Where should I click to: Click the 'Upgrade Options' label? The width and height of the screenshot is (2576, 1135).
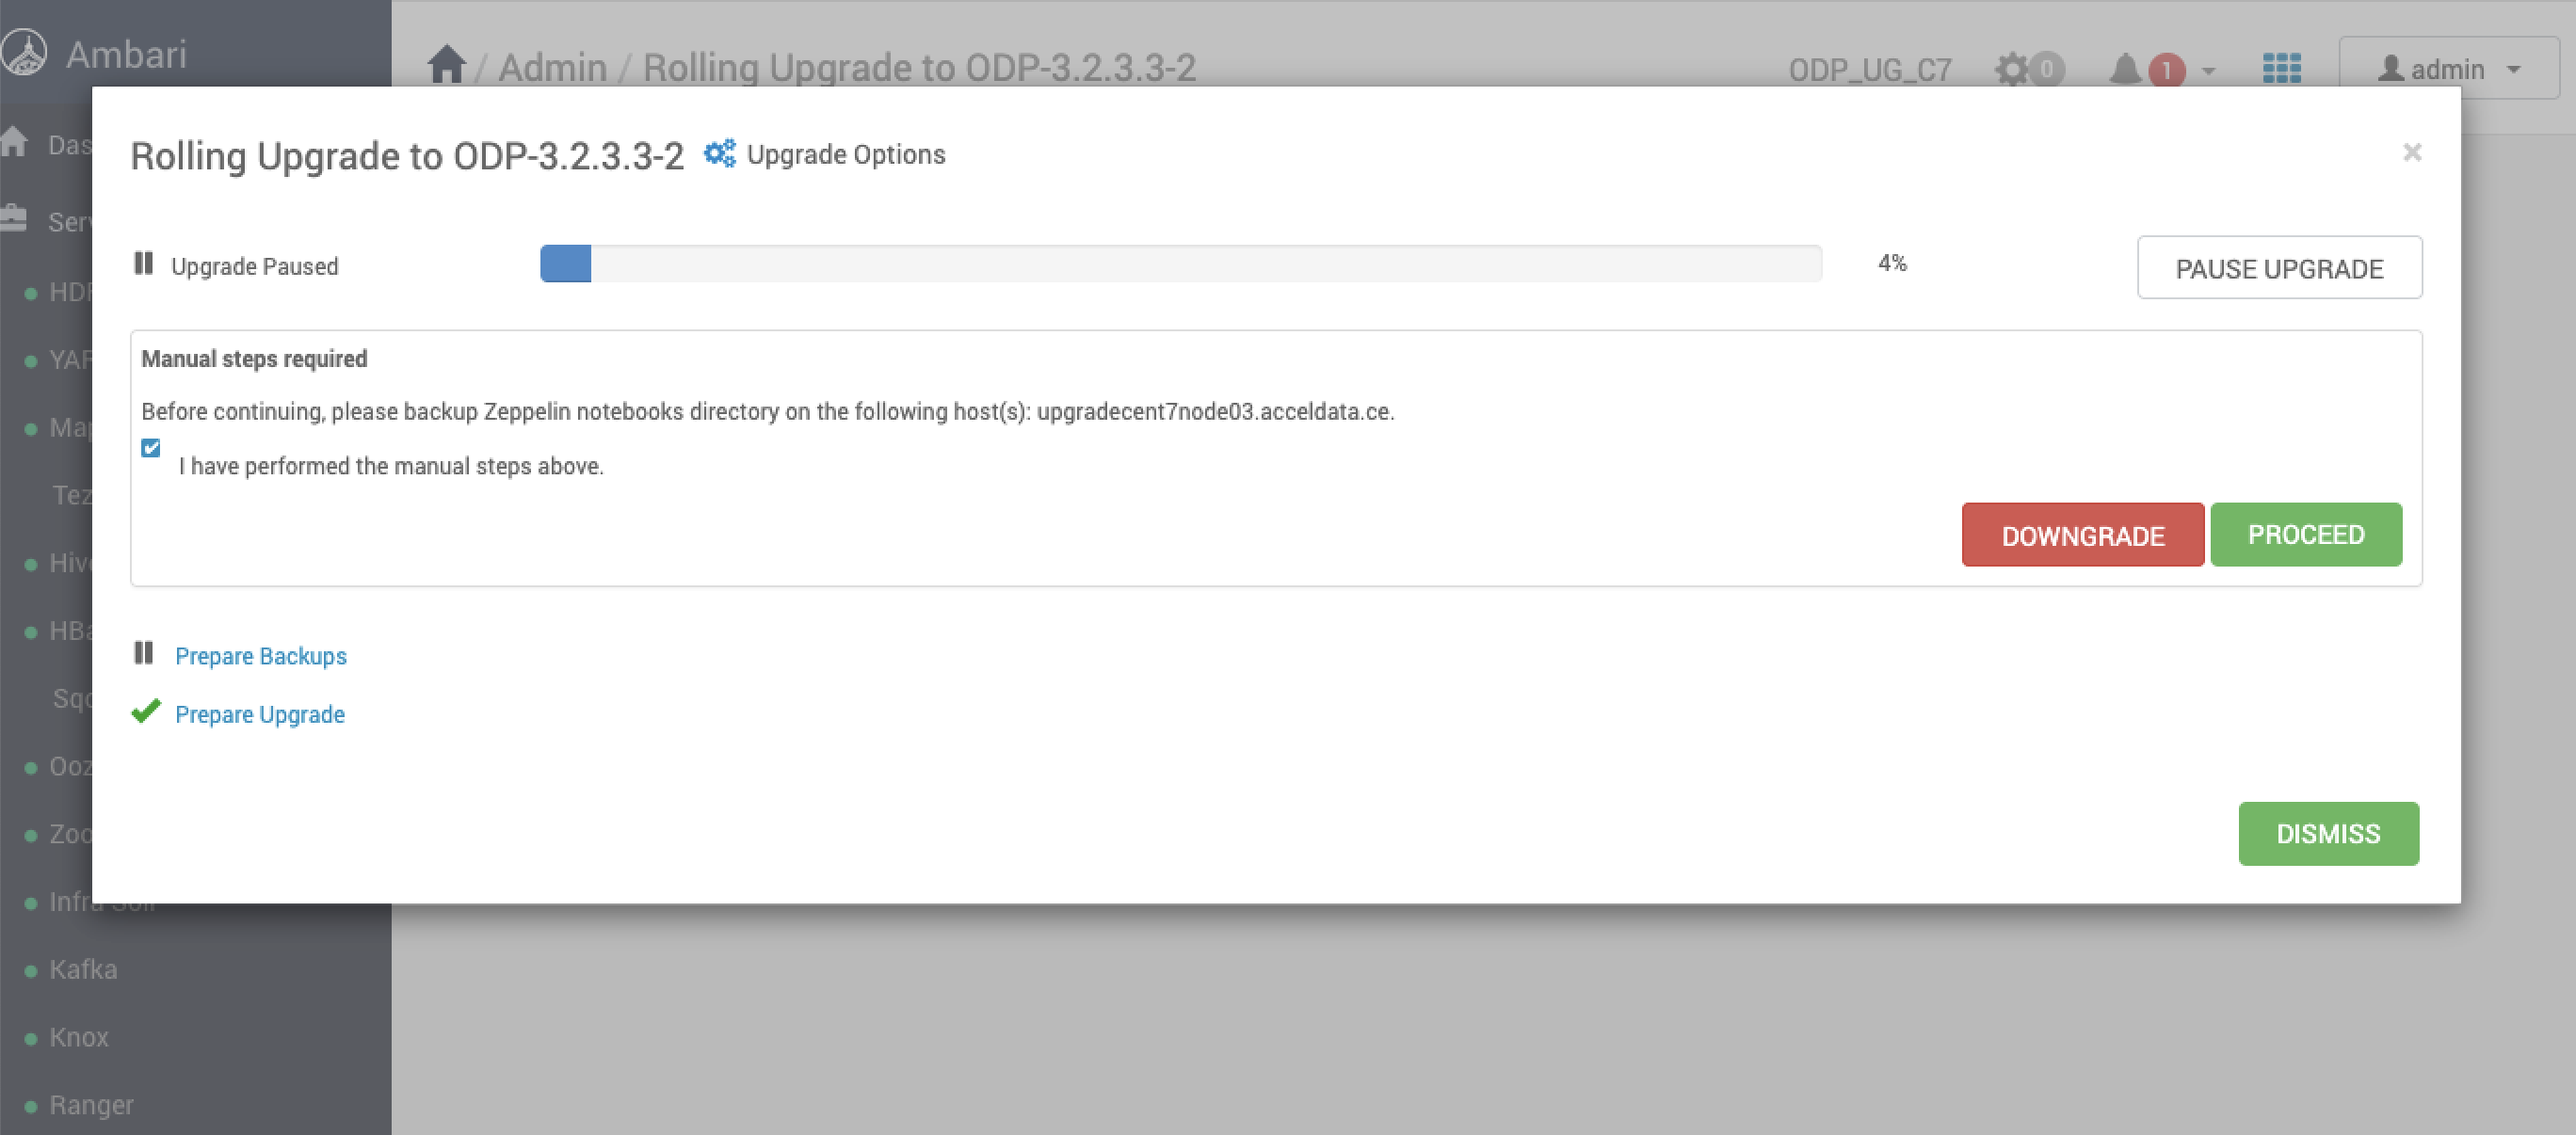click(x=846, y=154)
